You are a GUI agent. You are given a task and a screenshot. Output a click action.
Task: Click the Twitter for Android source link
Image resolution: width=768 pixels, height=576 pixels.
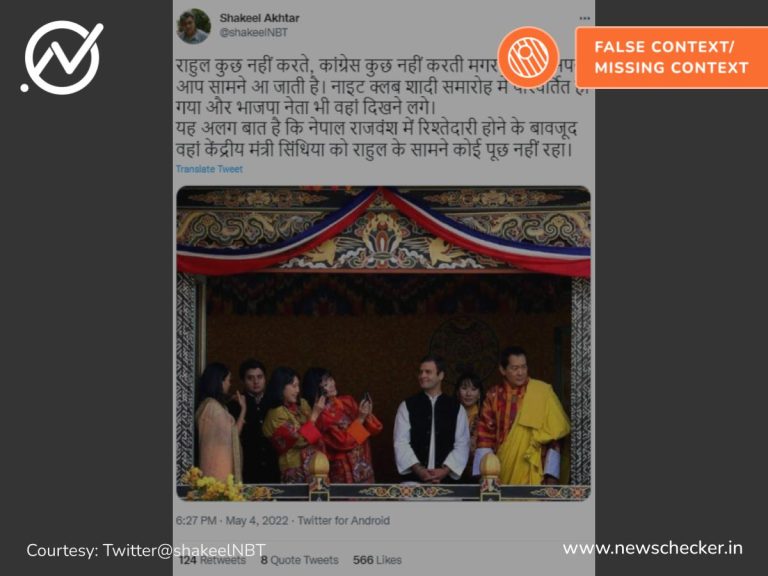343,520
